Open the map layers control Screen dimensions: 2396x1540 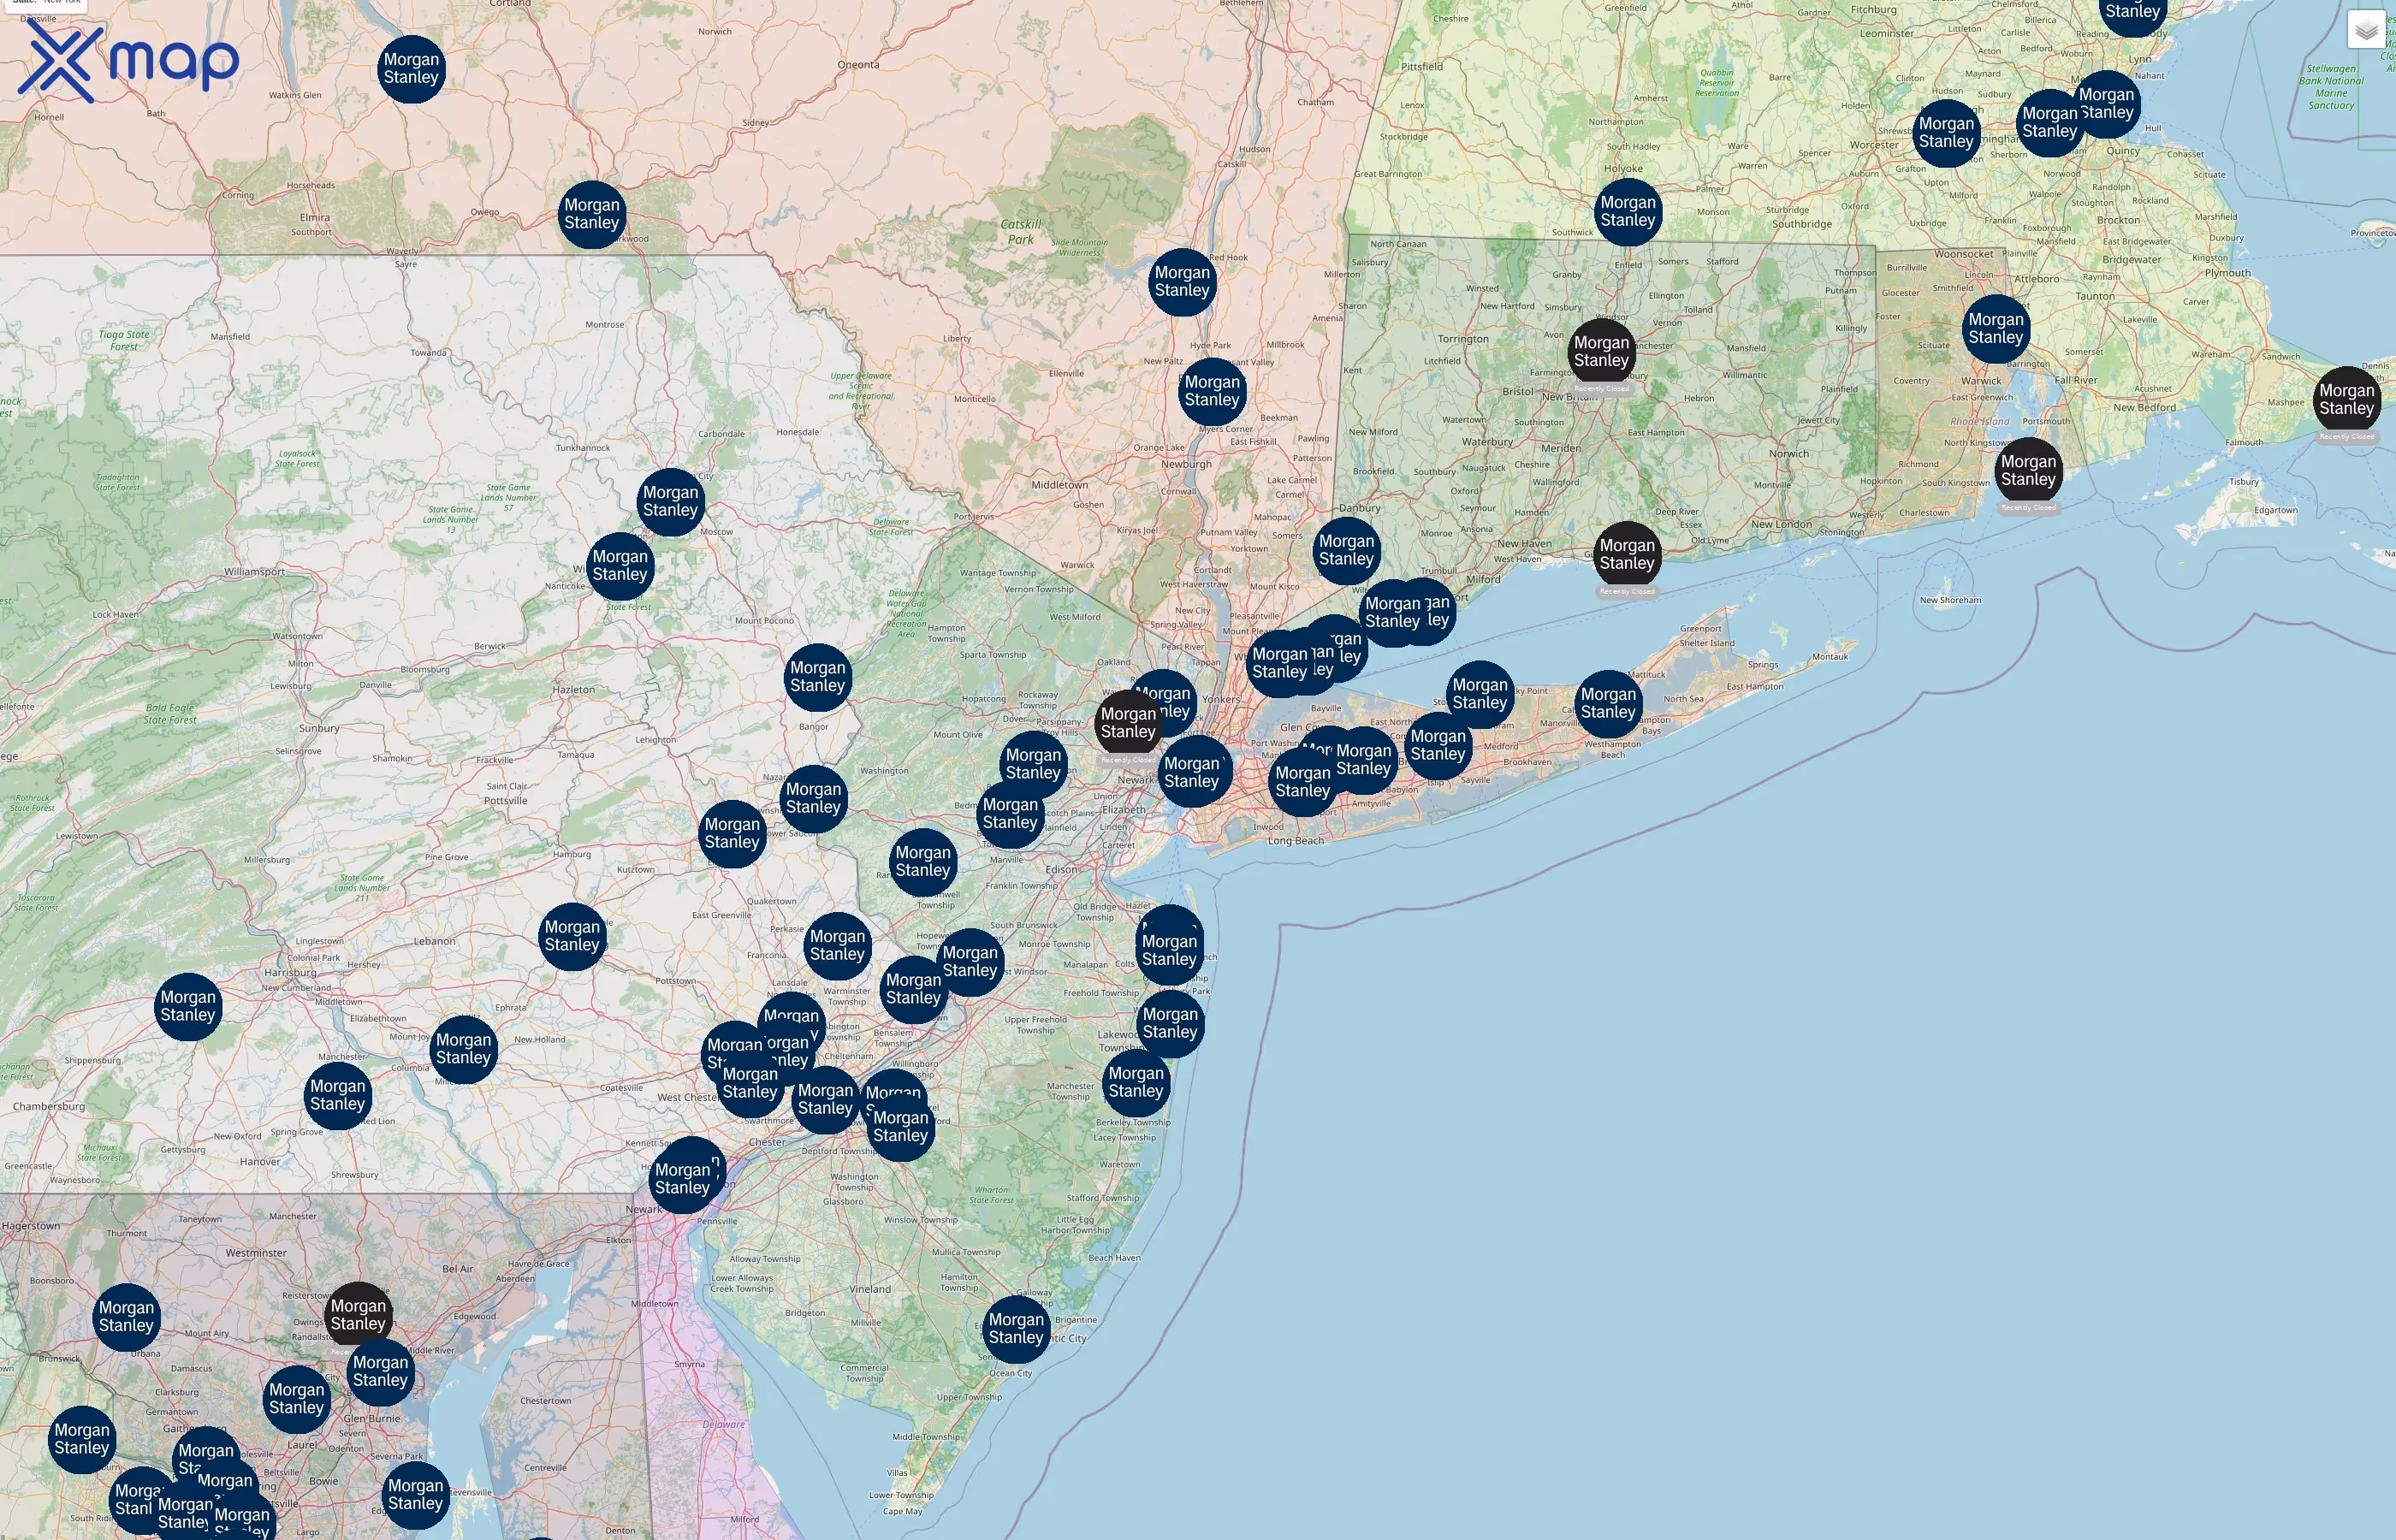2366,30
